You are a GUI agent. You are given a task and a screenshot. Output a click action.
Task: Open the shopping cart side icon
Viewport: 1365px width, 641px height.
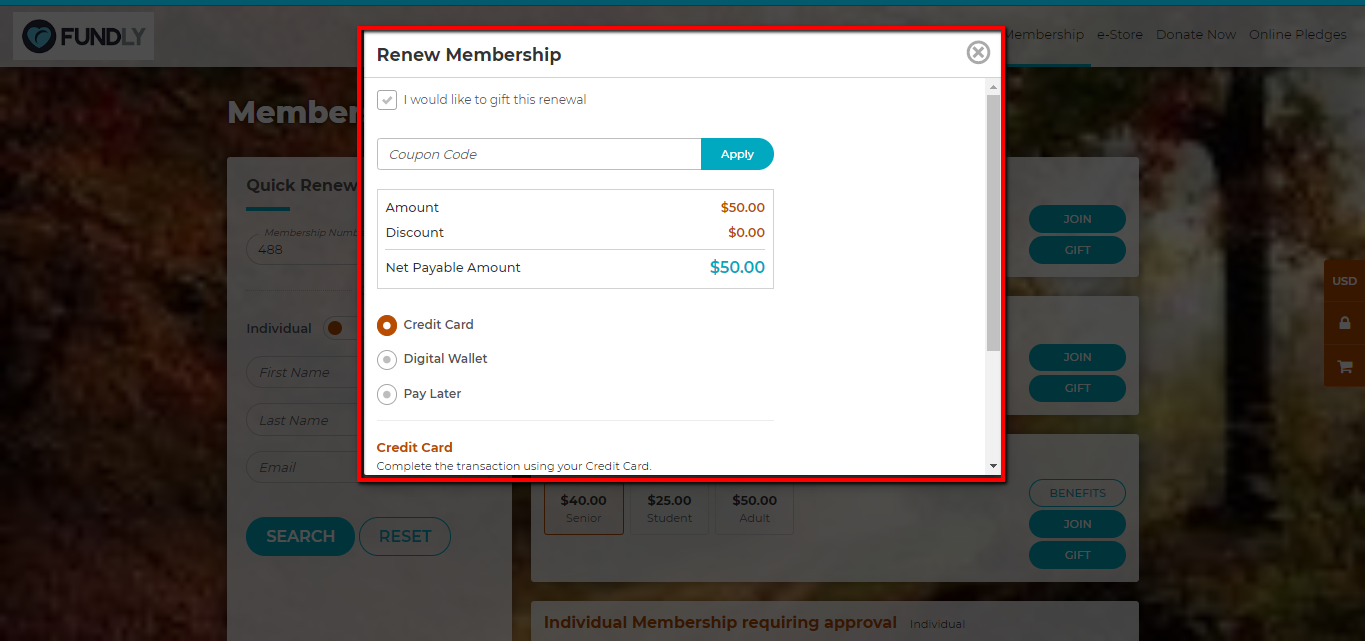pyautogui.click(x=1344, y=366)
